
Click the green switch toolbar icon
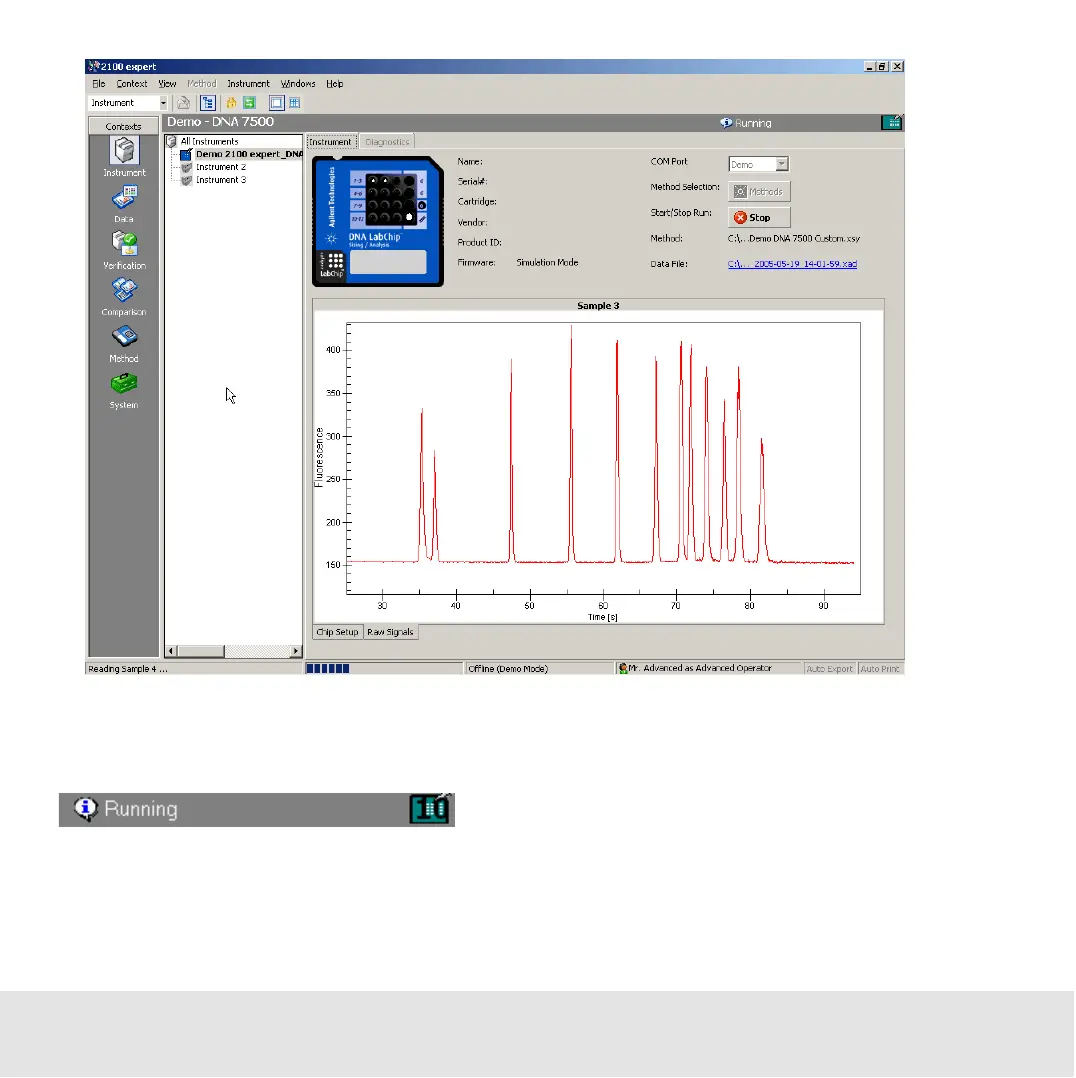tap(250, 103)
